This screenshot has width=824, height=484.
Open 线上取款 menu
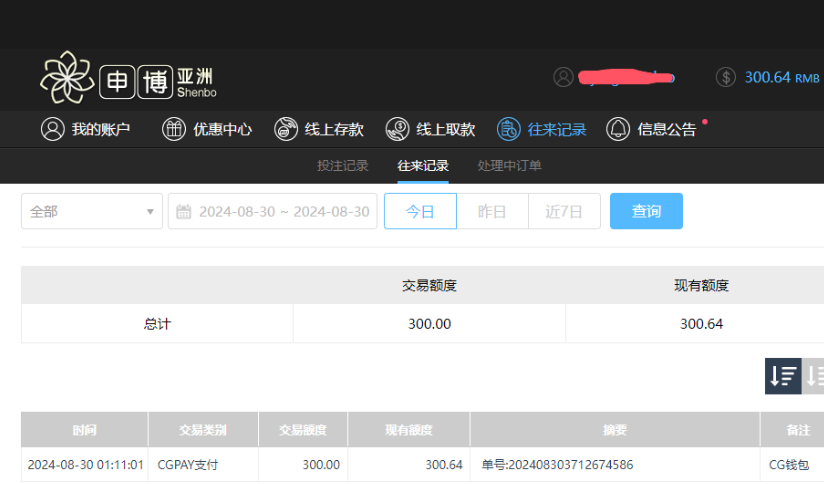430,129
